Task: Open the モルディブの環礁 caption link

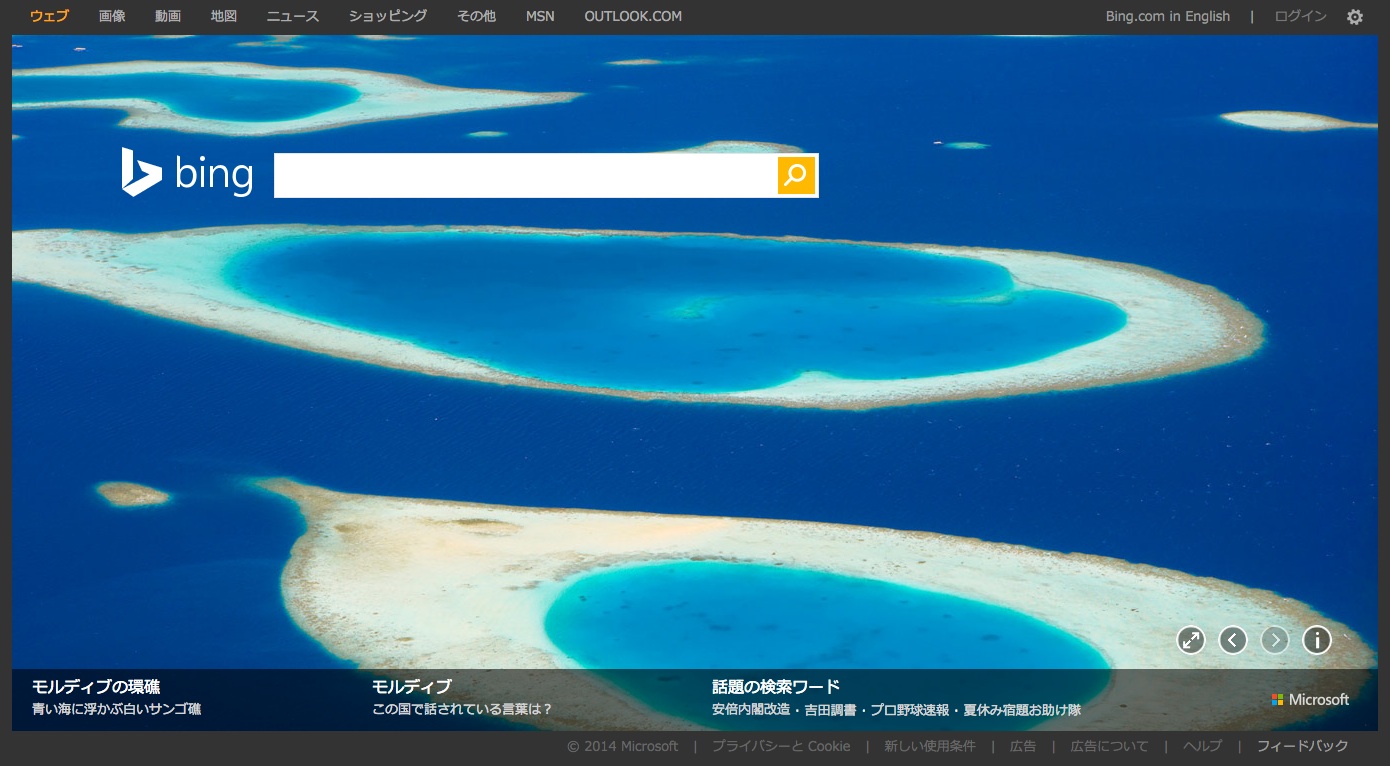Action: tap(96, 687)
